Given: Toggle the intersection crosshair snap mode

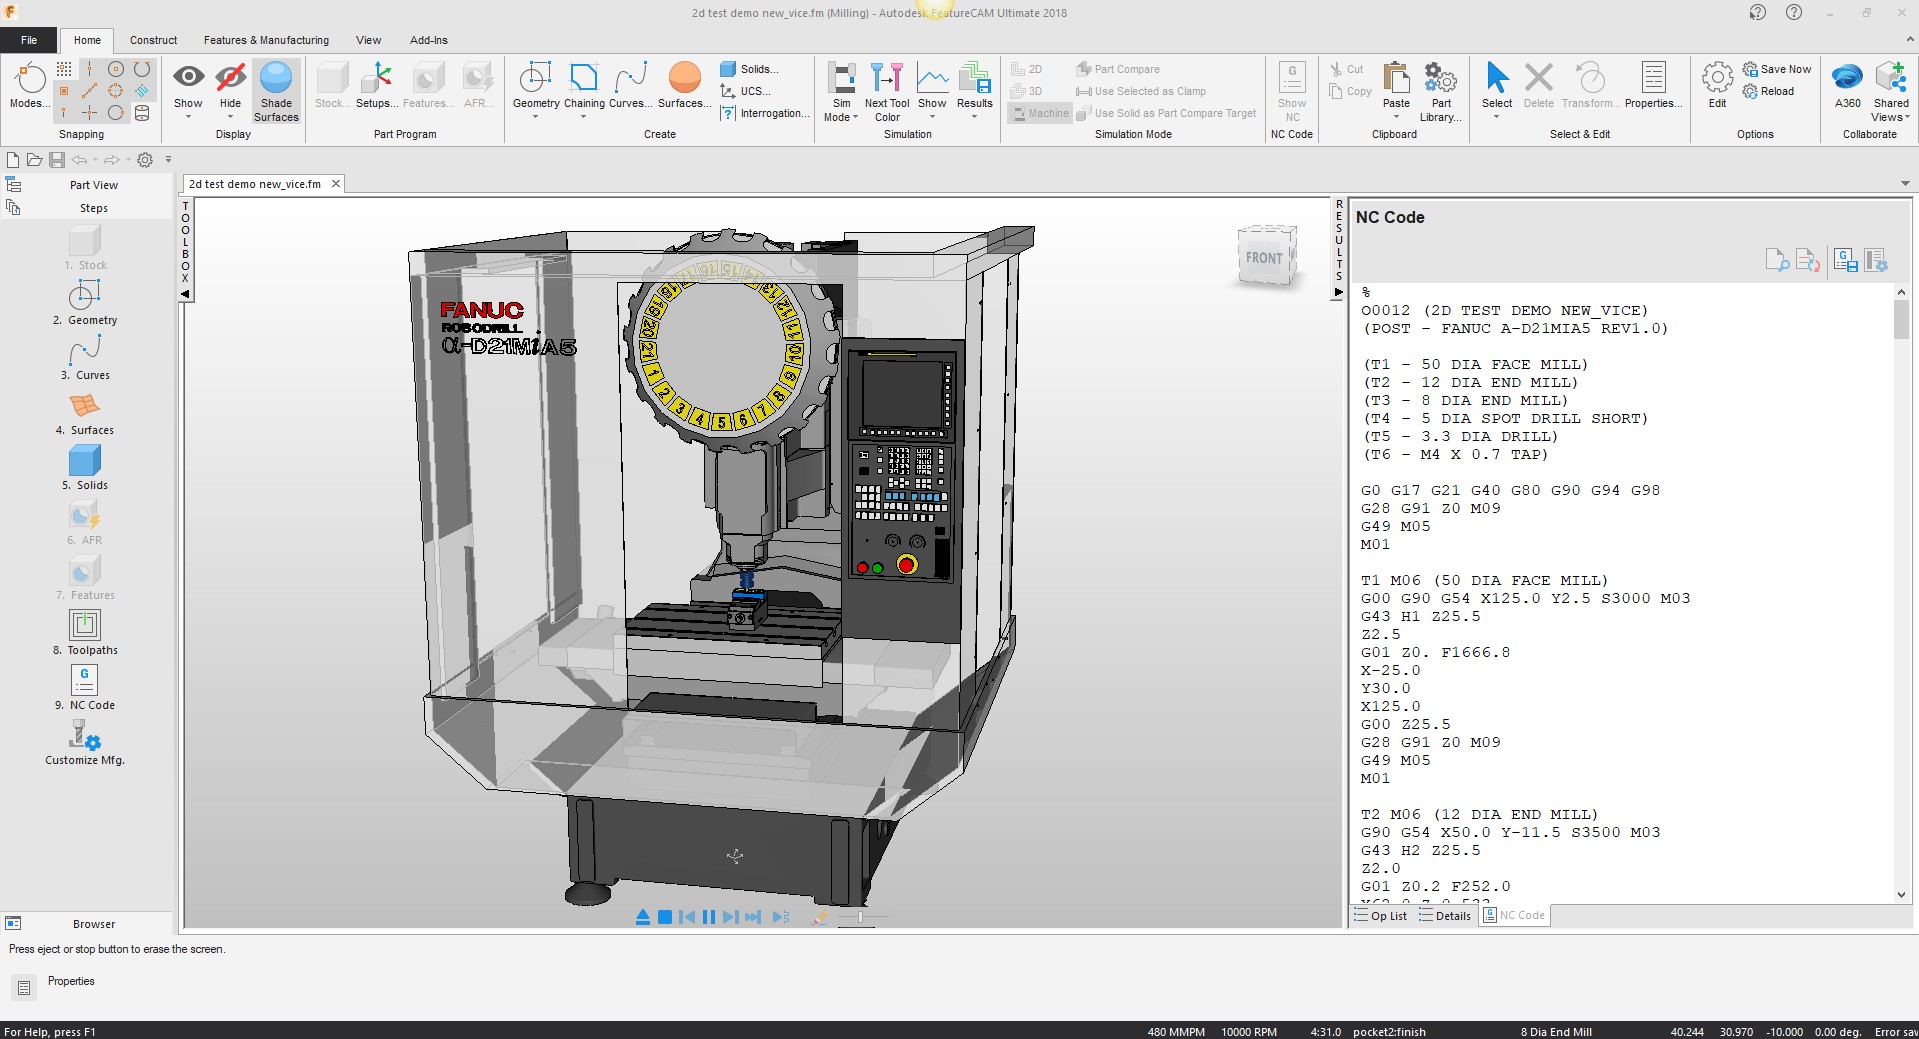Looking at the screenshot, I should (x=90, y=113).
